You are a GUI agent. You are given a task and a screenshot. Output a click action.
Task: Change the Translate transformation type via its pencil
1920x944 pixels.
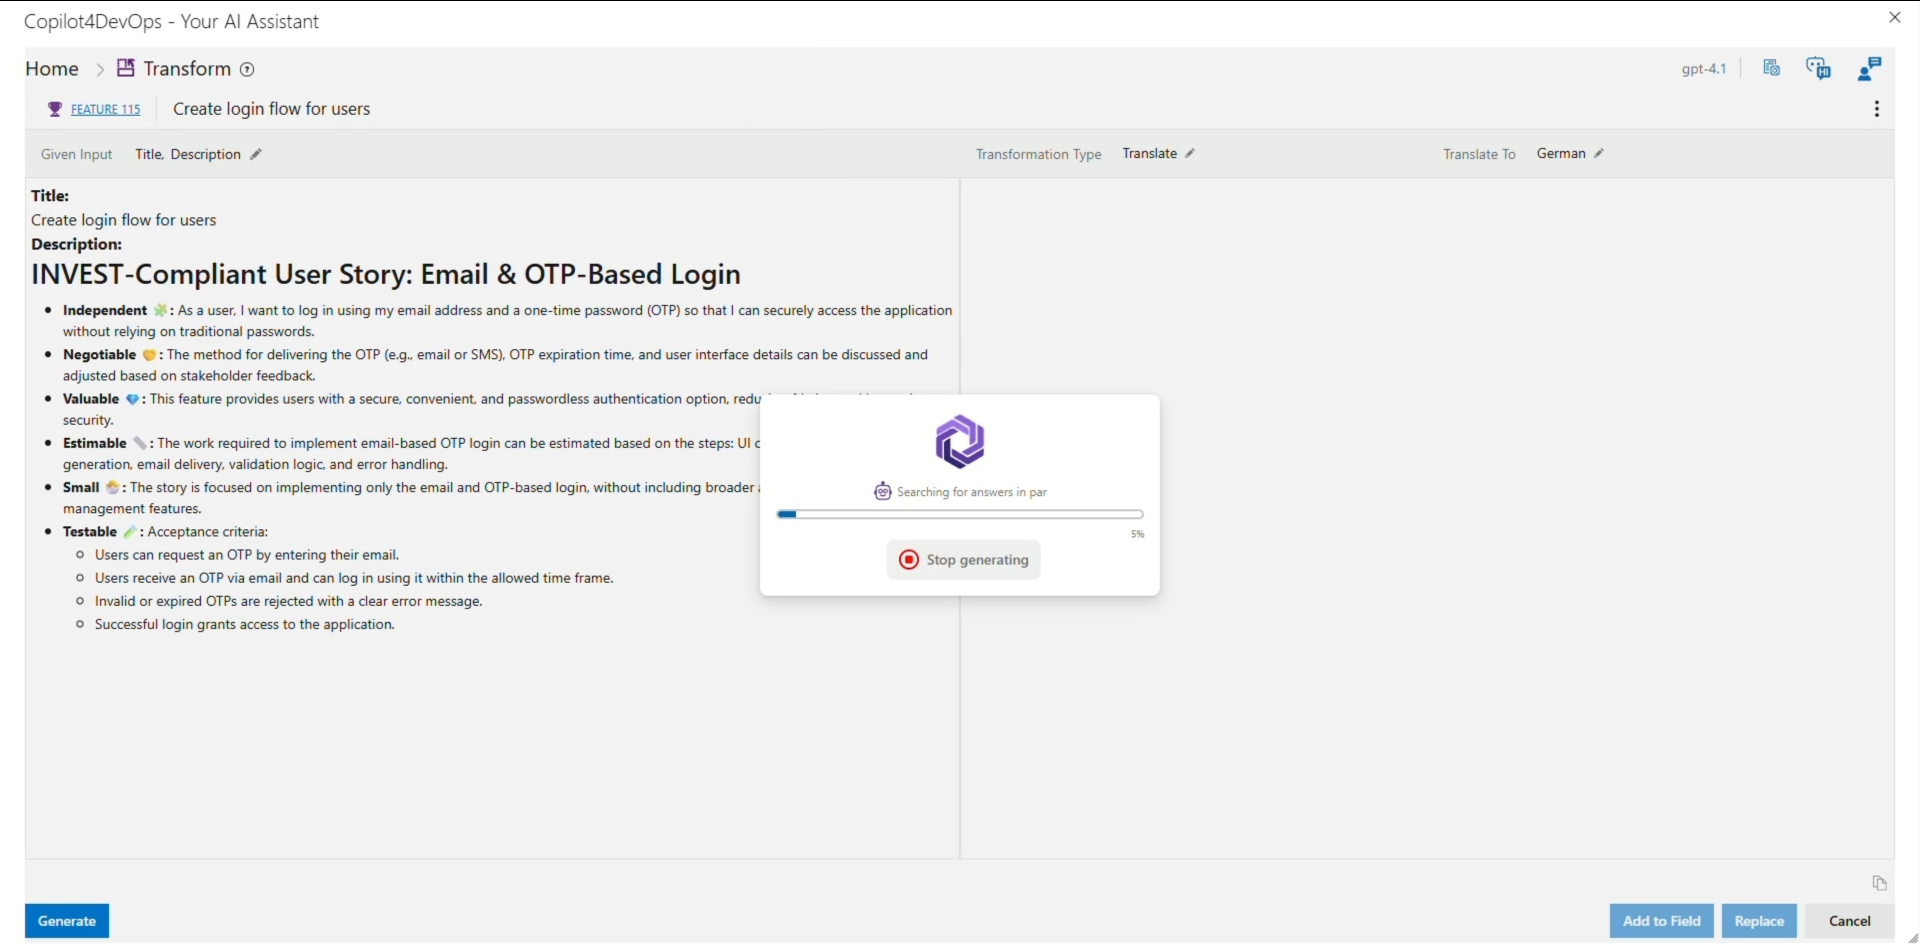pos(1191,153)
